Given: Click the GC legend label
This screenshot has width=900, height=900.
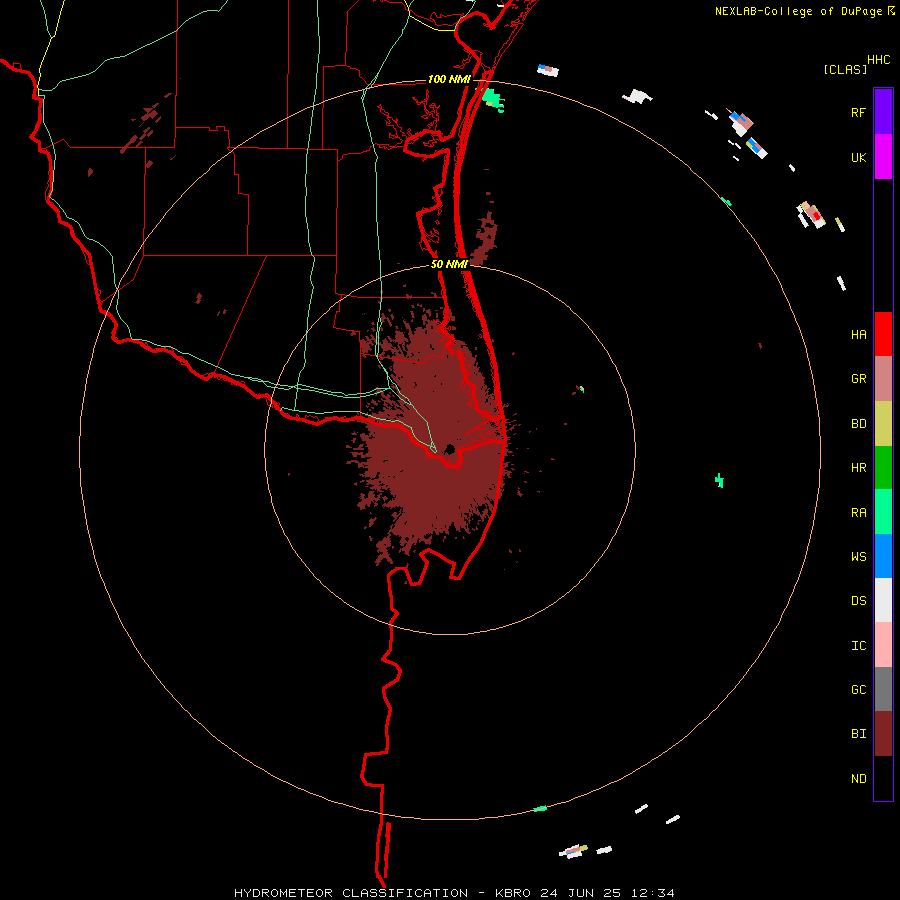Looking at the screenshot, I should [858, 689].
